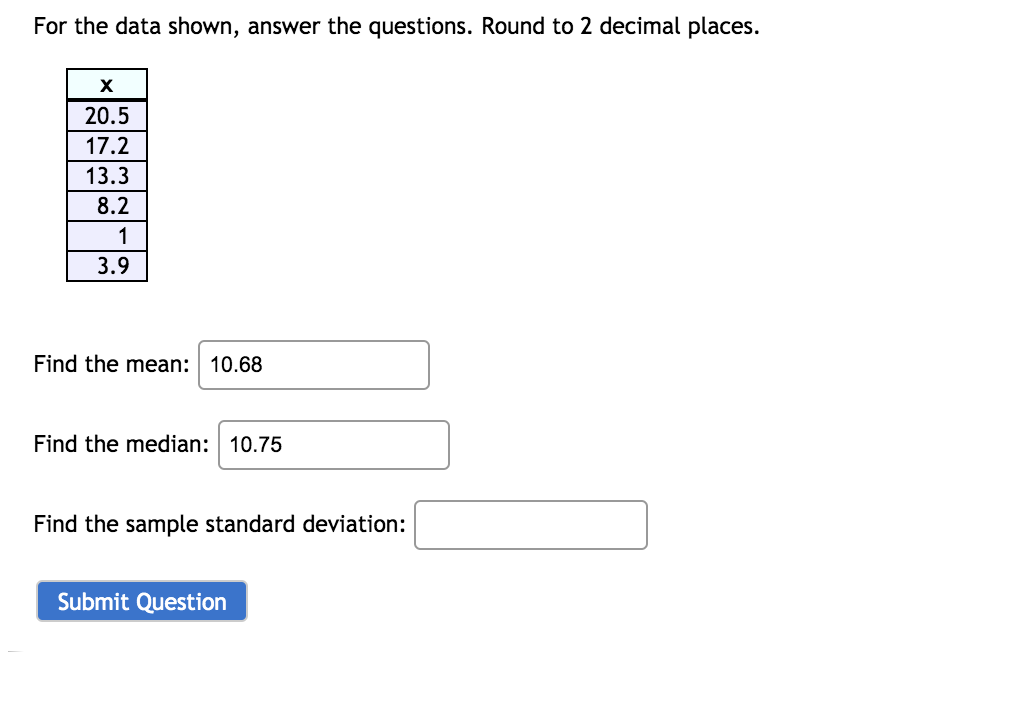Click the table header cell labeled x

pos(106,84)
